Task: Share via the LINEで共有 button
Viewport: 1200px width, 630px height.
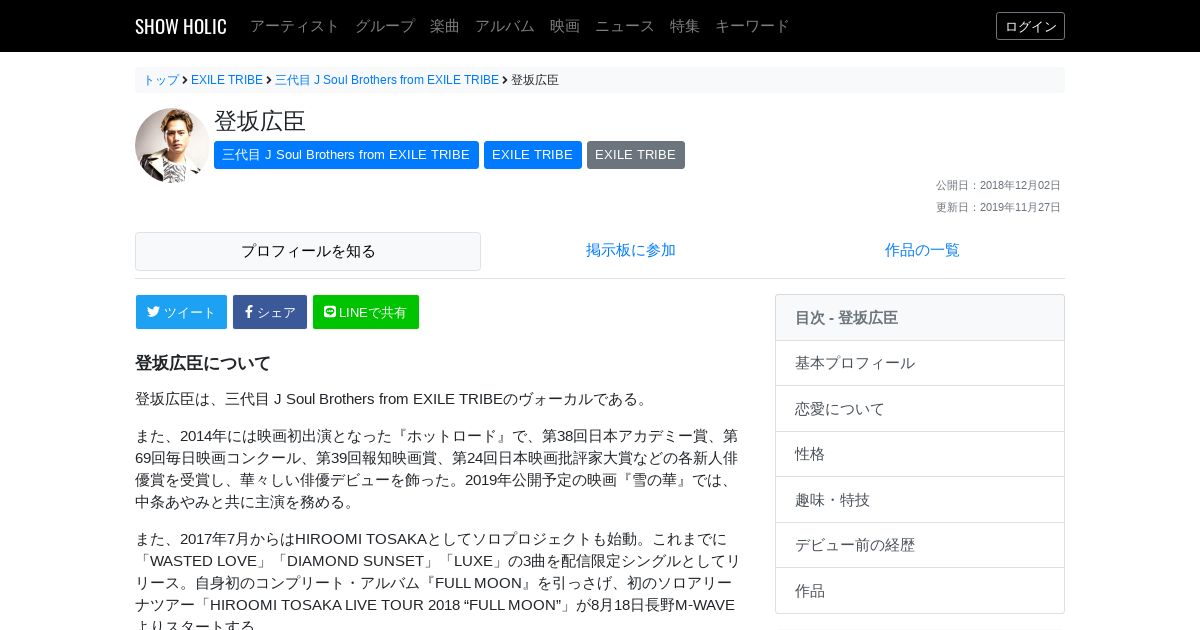Action: click(366, 312)
